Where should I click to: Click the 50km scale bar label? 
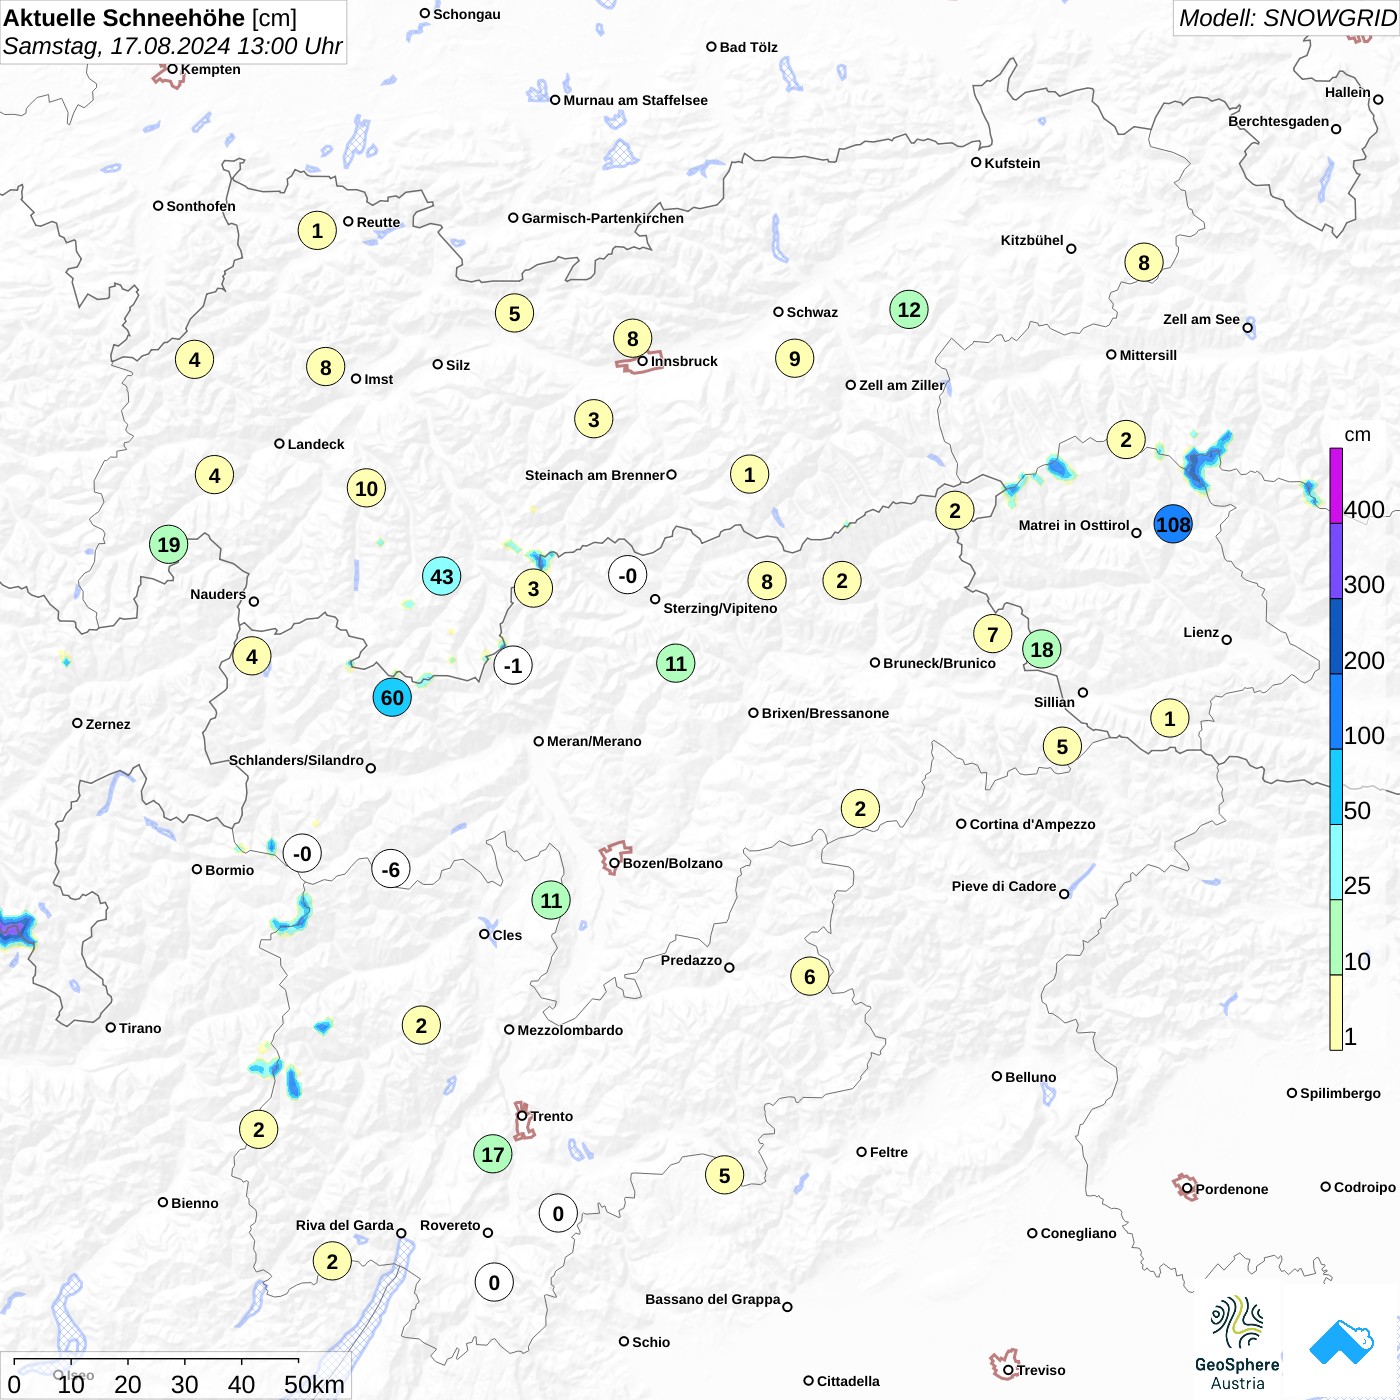point(314,1384)
